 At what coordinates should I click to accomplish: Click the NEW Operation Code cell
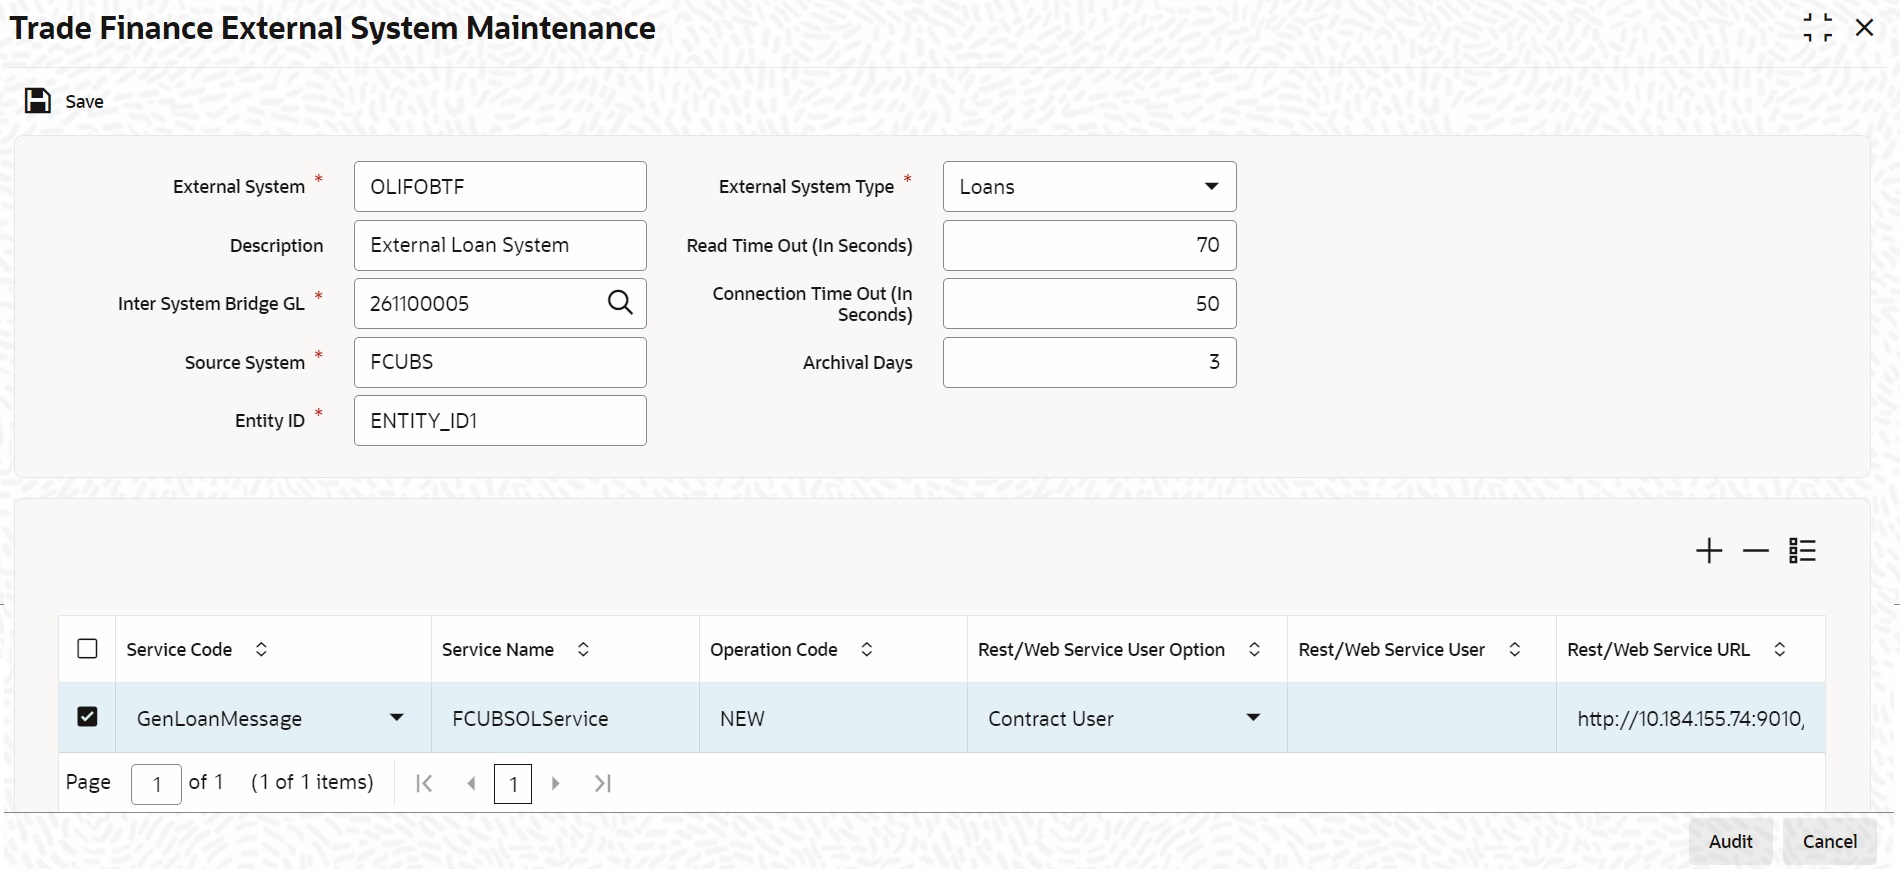(x=833, y=718)
